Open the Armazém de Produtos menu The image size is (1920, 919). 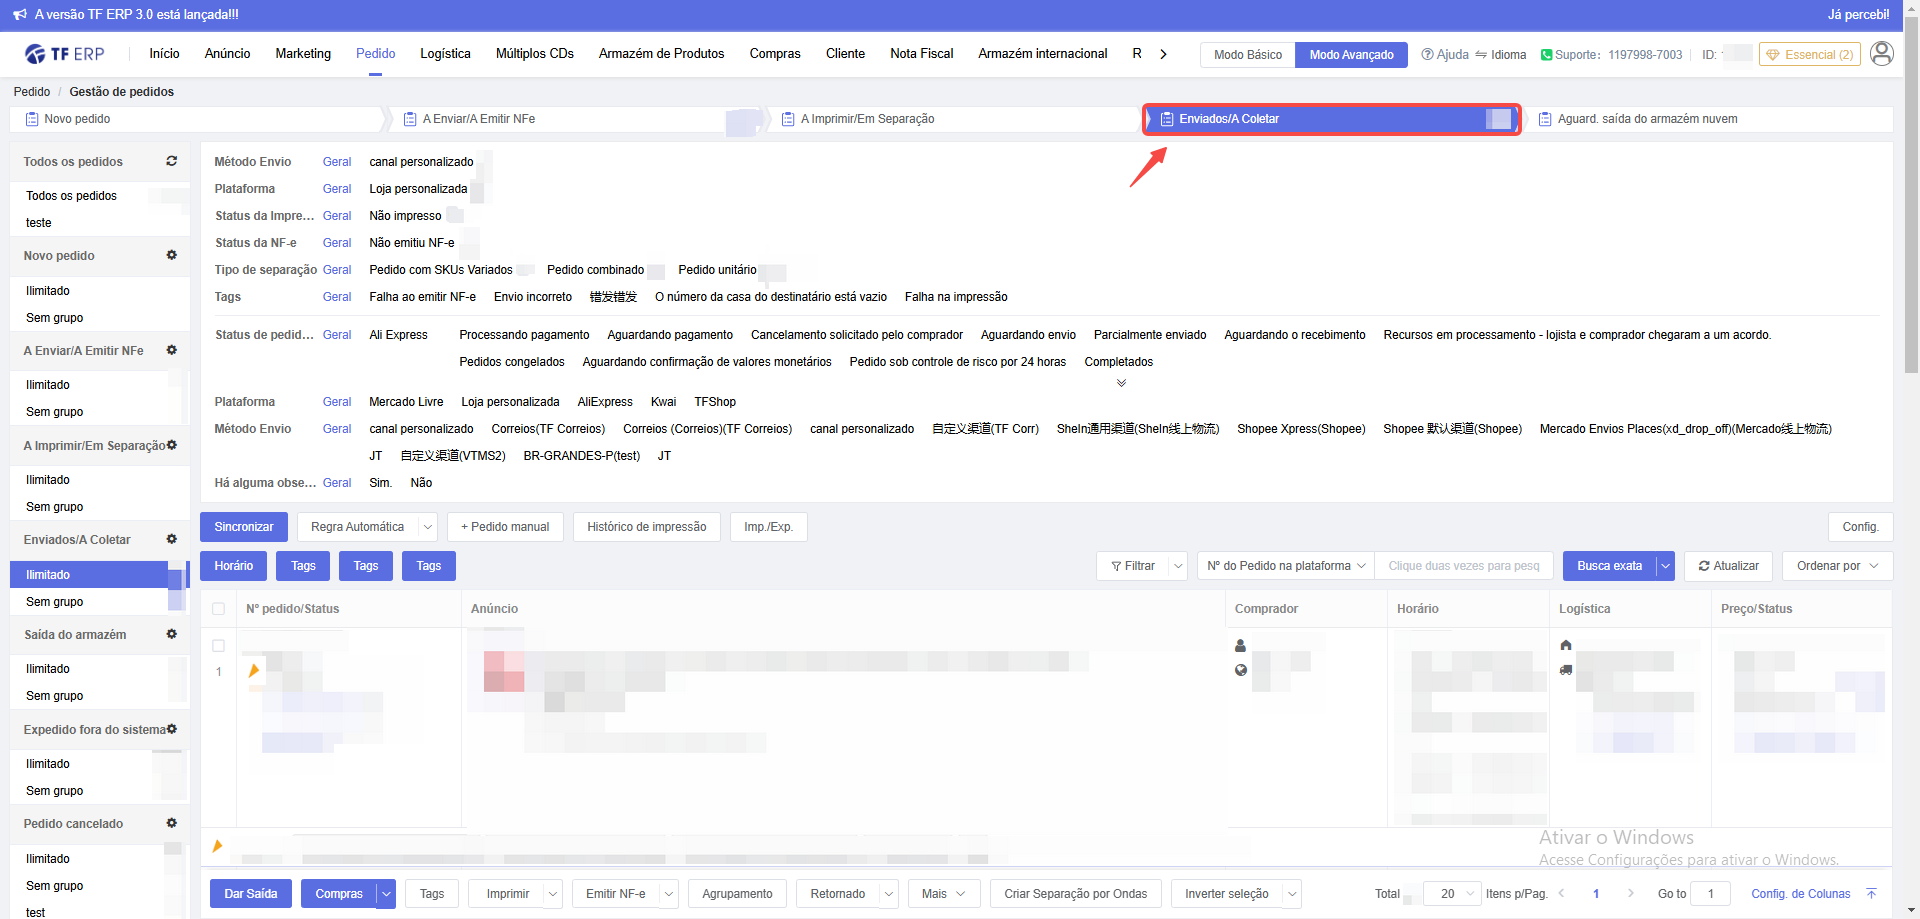point(661,54)
